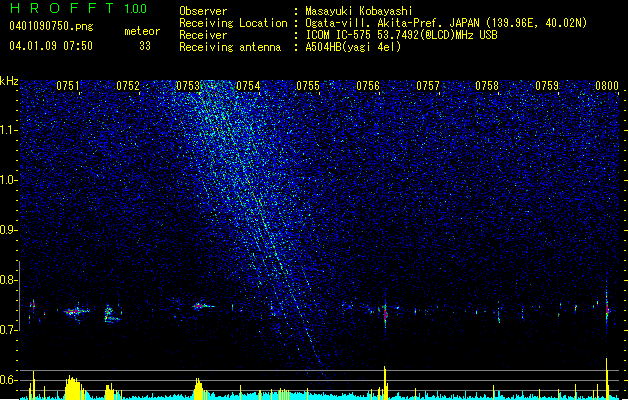Click the Receiving antenna label
This screenshot has width=629, height=400.
coord(230,47)
